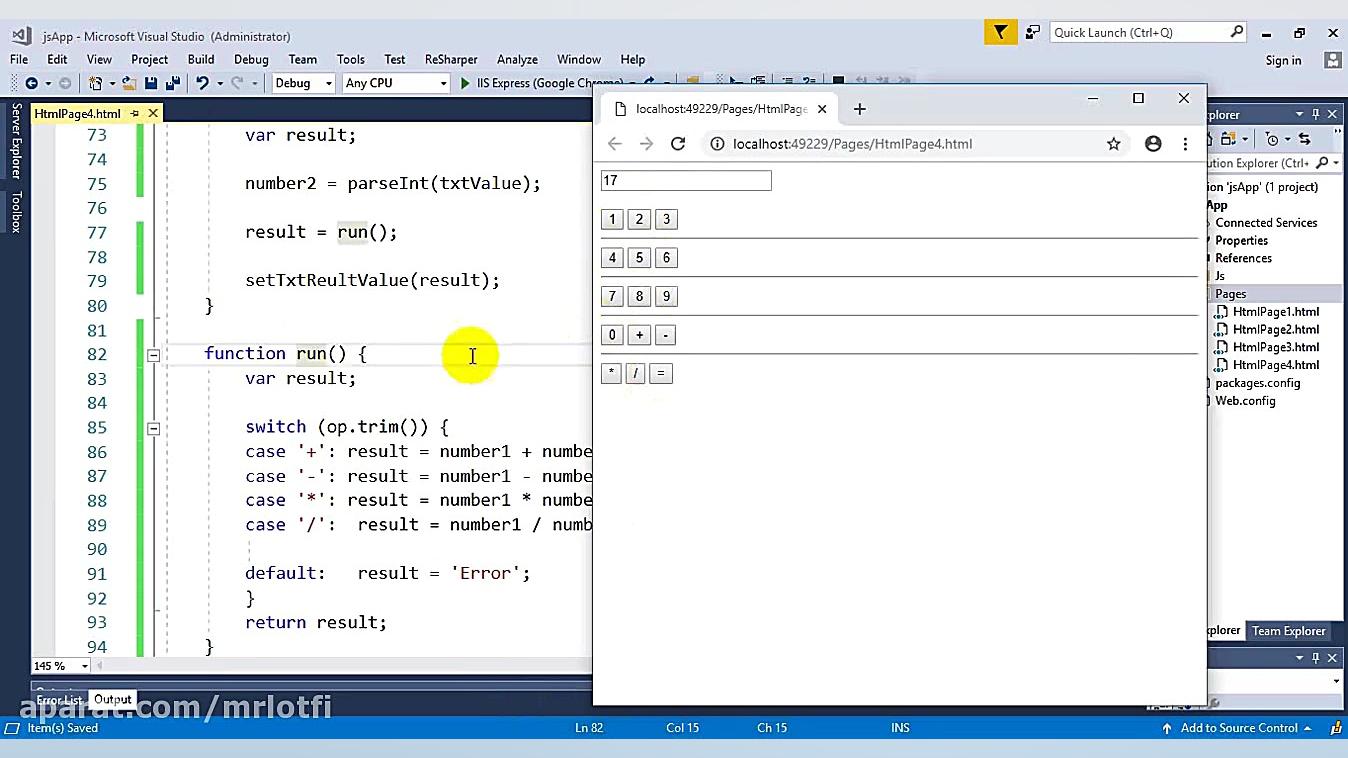Save the current file with the floppy icon
This screenshot has height=758, width=1348.
click(x=151, y=83)
